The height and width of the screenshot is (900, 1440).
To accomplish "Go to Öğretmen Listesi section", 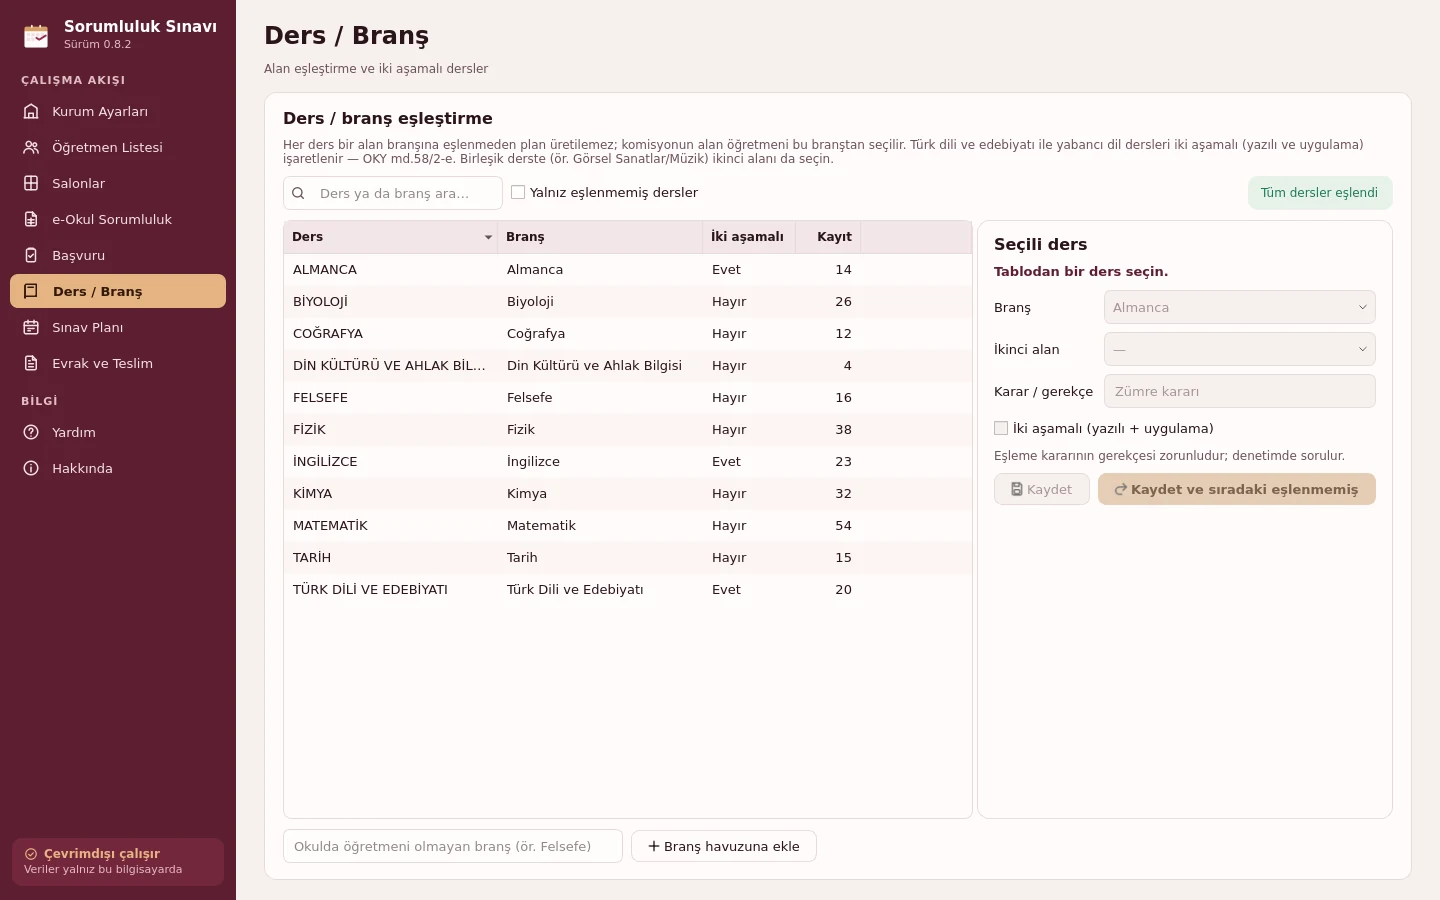I will [118, 147].
